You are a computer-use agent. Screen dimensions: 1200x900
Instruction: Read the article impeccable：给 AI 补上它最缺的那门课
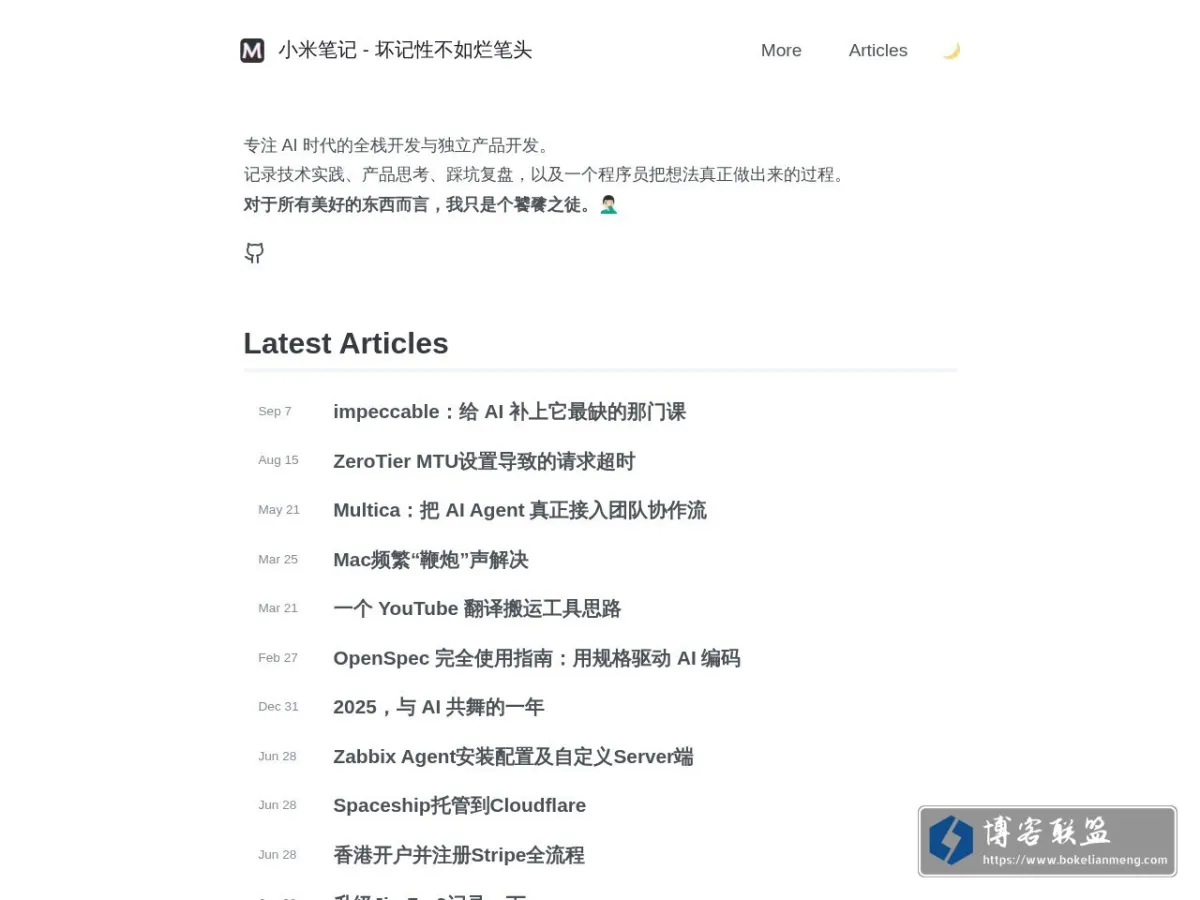509,412
